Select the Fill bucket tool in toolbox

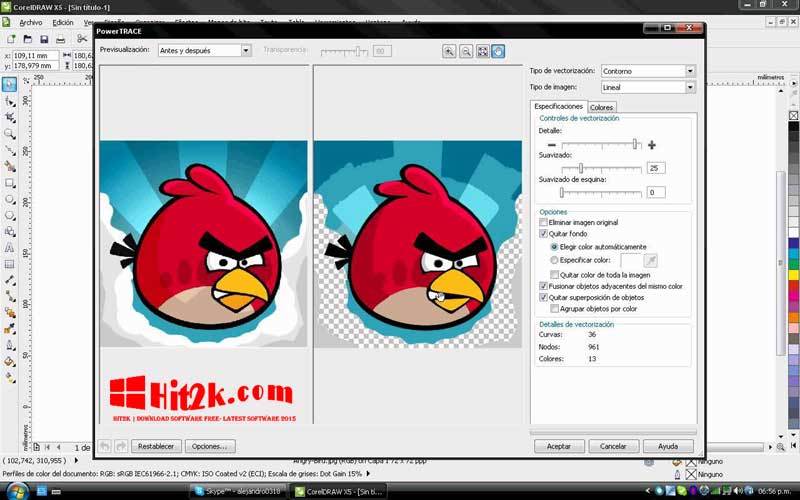[x=9, y=362]
